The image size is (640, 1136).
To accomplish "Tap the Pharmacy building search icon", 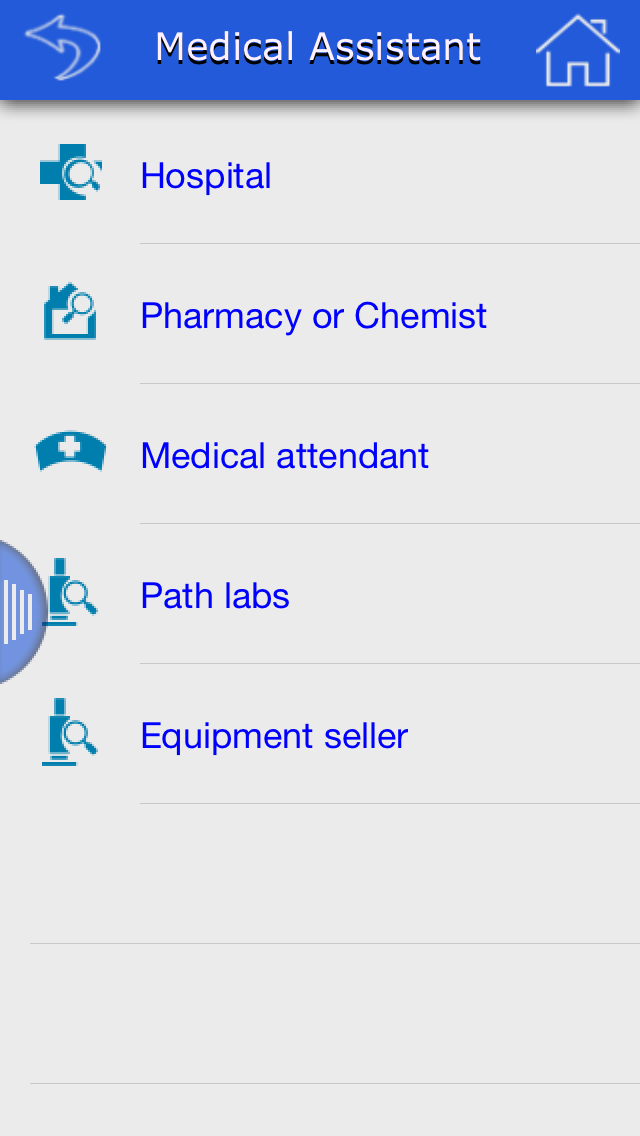I will 70,312.
